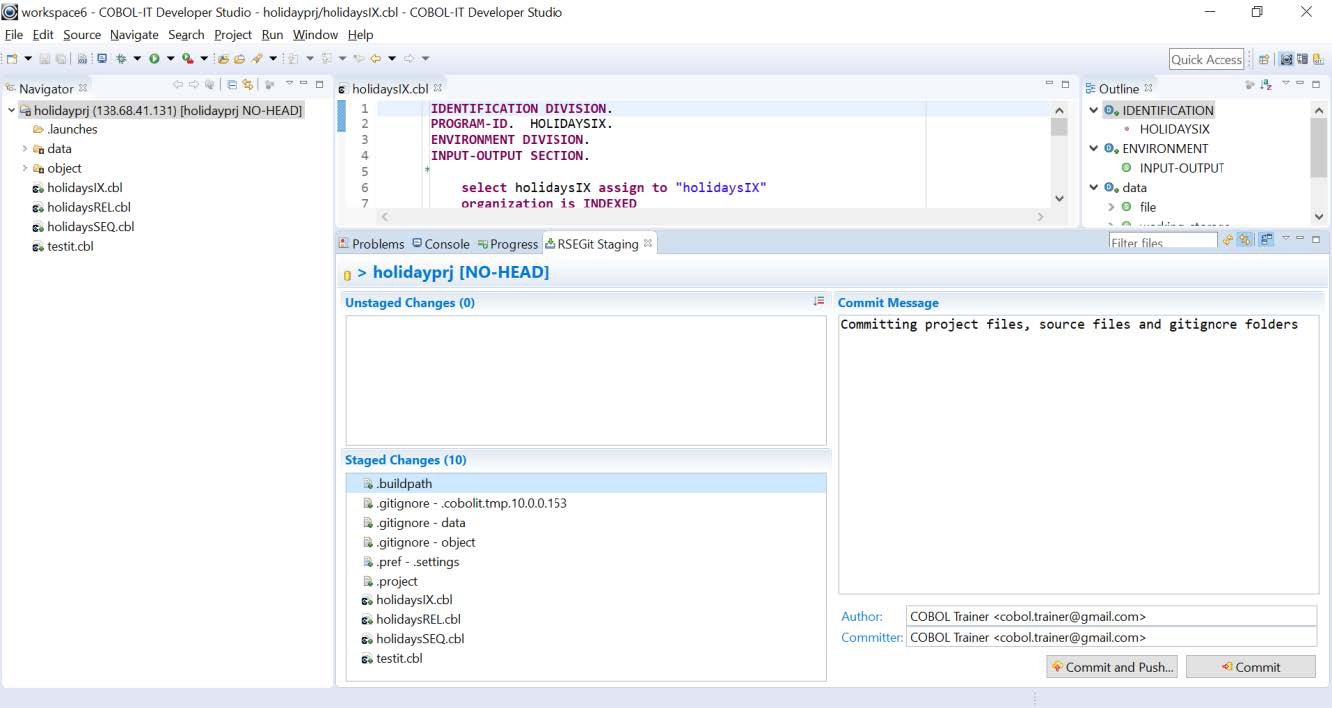Navigate back using the yellow back arrow icon
The image size is (1332, 708).
[x=377, y=59]
